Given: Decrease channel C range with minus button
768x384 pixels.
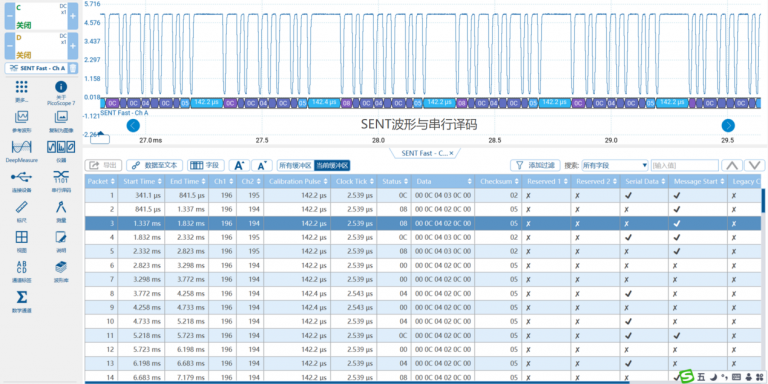Looking at the screenshot, I should (x=9, y=16).
